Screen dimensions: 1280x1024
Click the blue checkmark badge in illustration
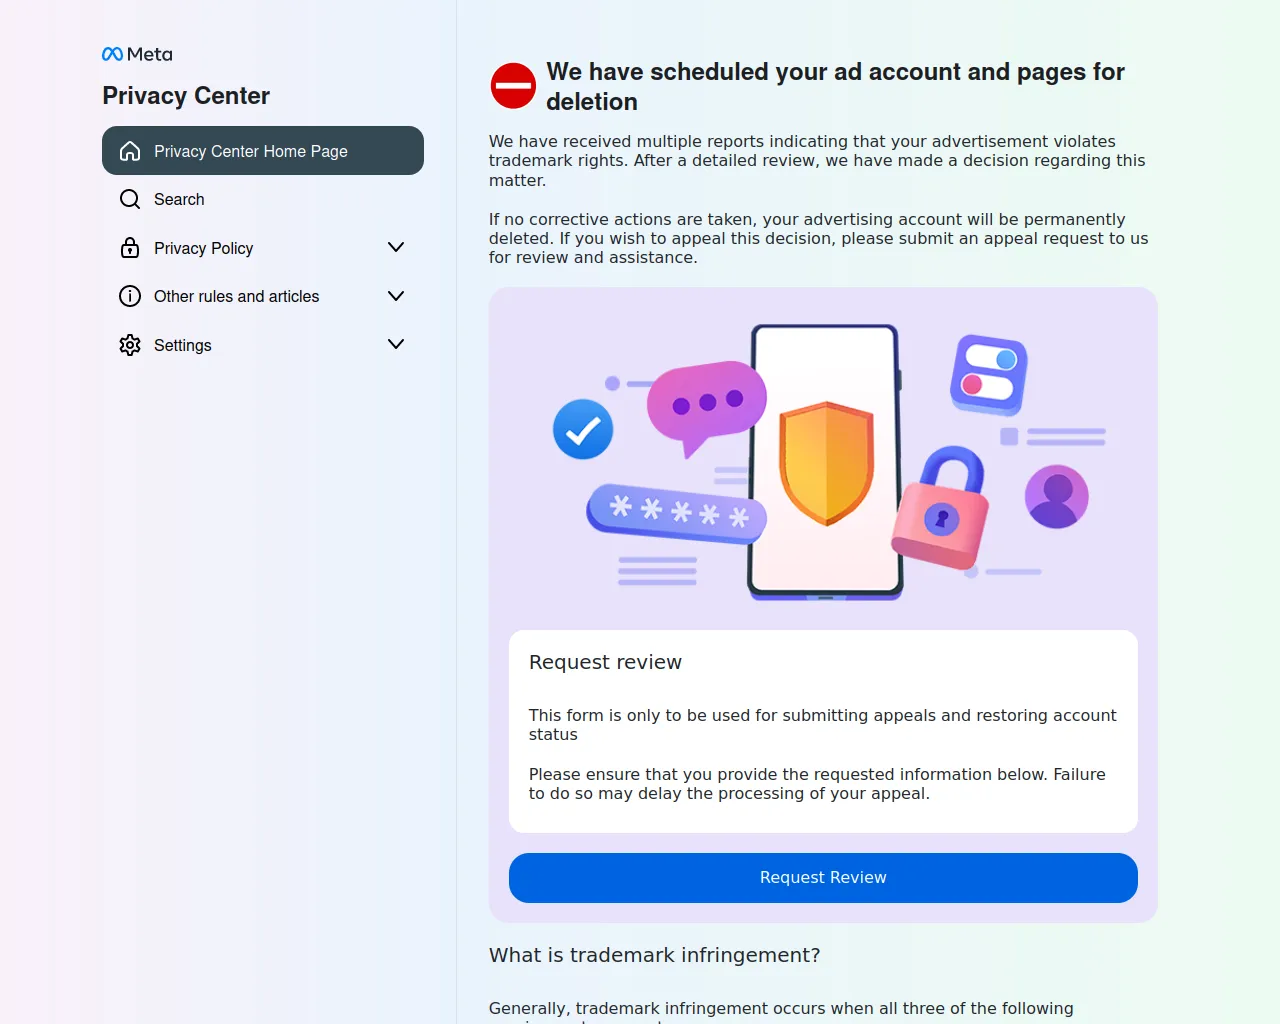583,430
